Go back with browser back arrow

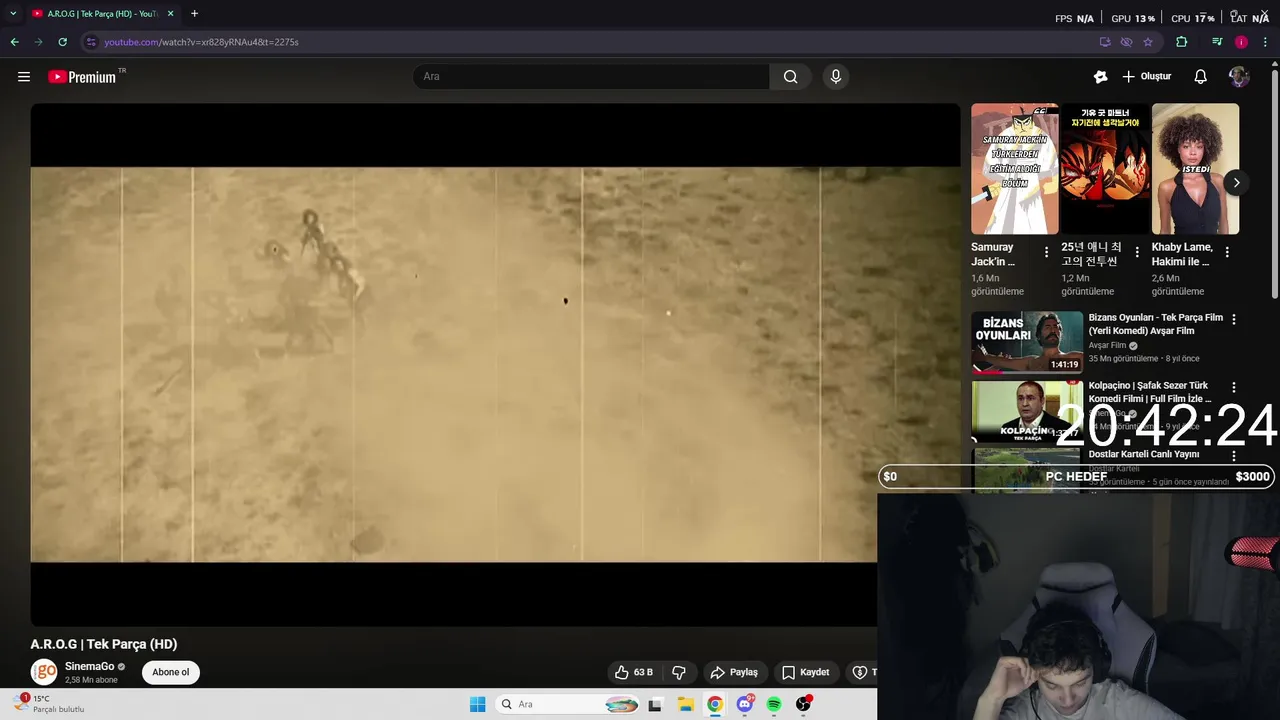(x=14, y=42)
